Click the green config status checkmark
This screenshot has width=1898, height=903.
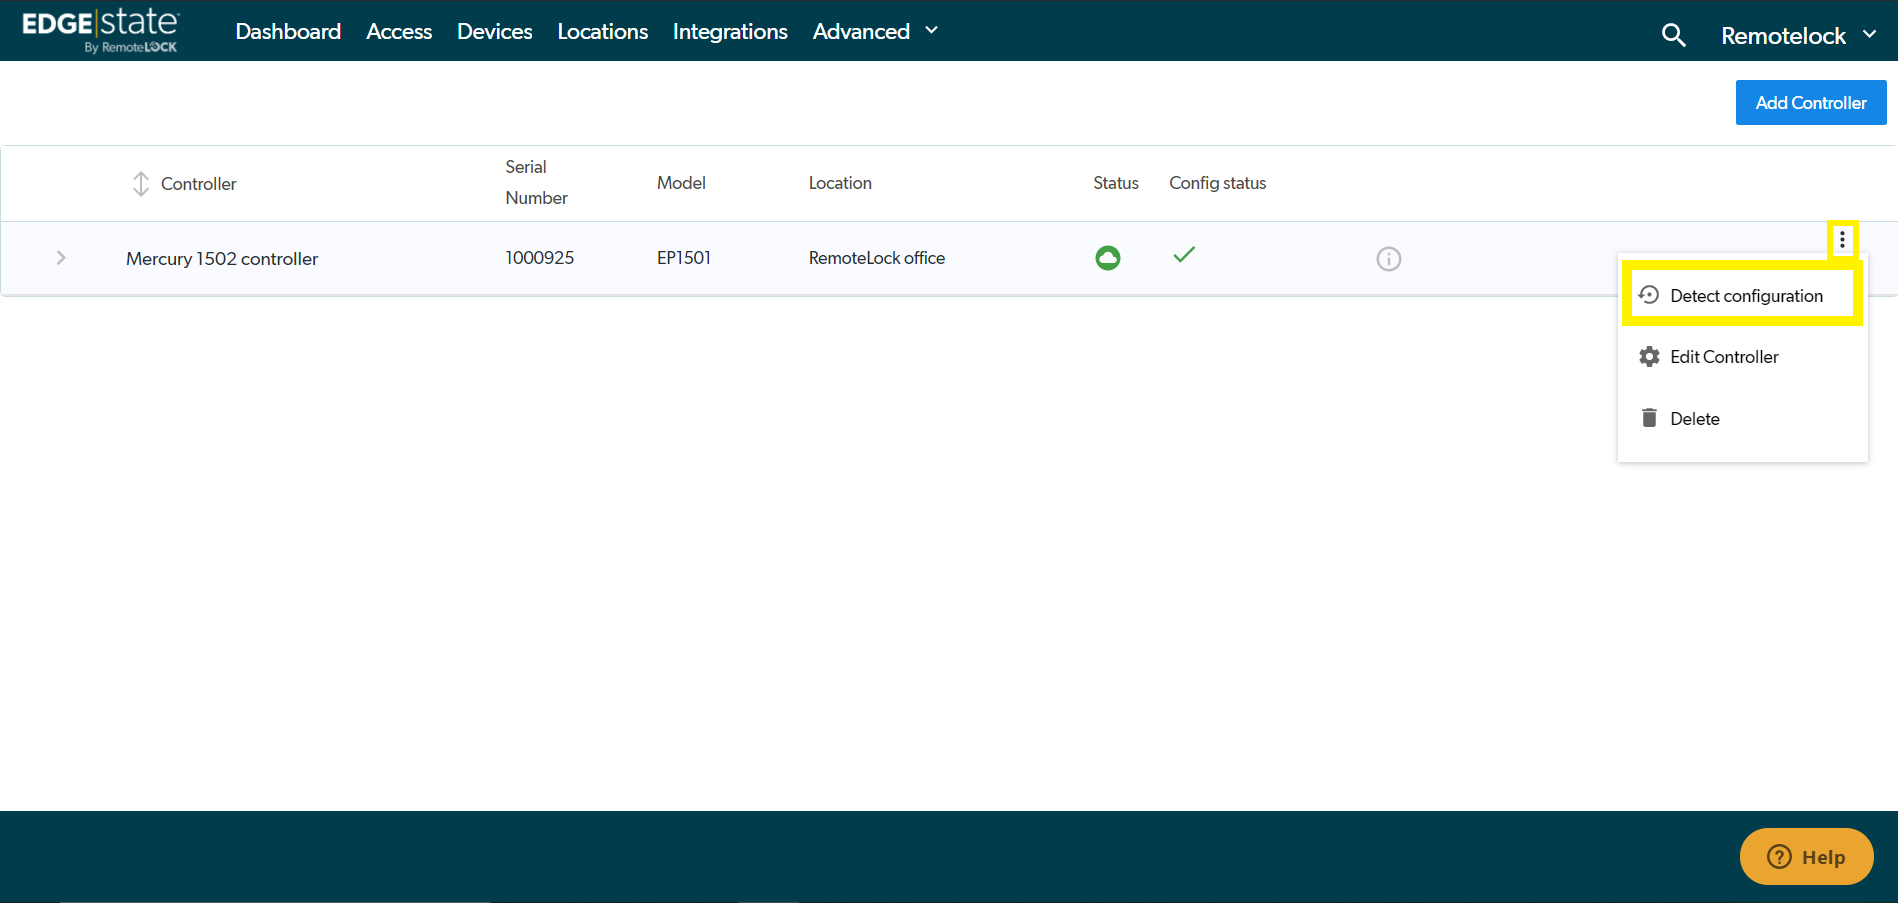pyautogui.click(x=1184, y=256)
